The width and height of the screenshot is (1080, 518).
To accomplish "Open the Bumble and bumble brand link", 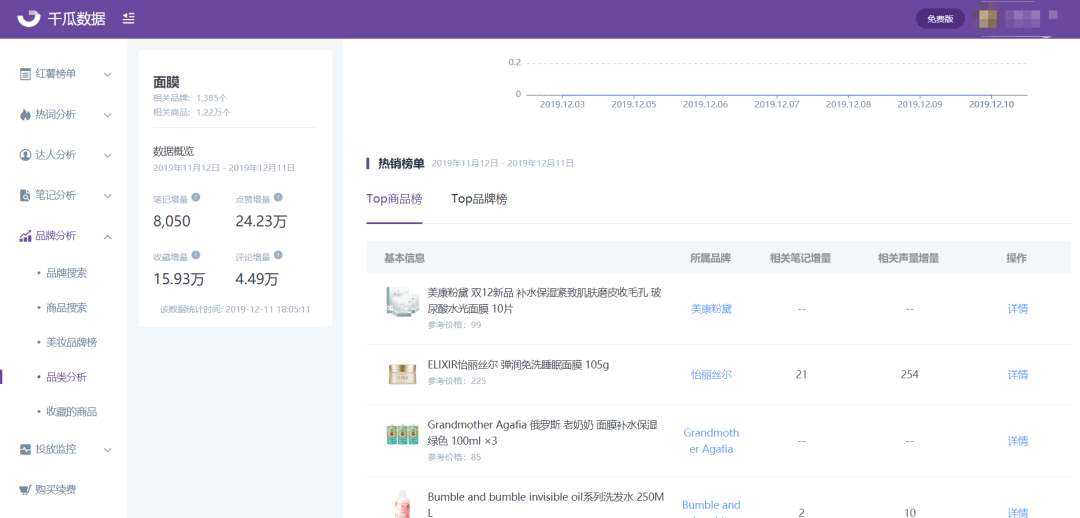I will tap(712, 510).
